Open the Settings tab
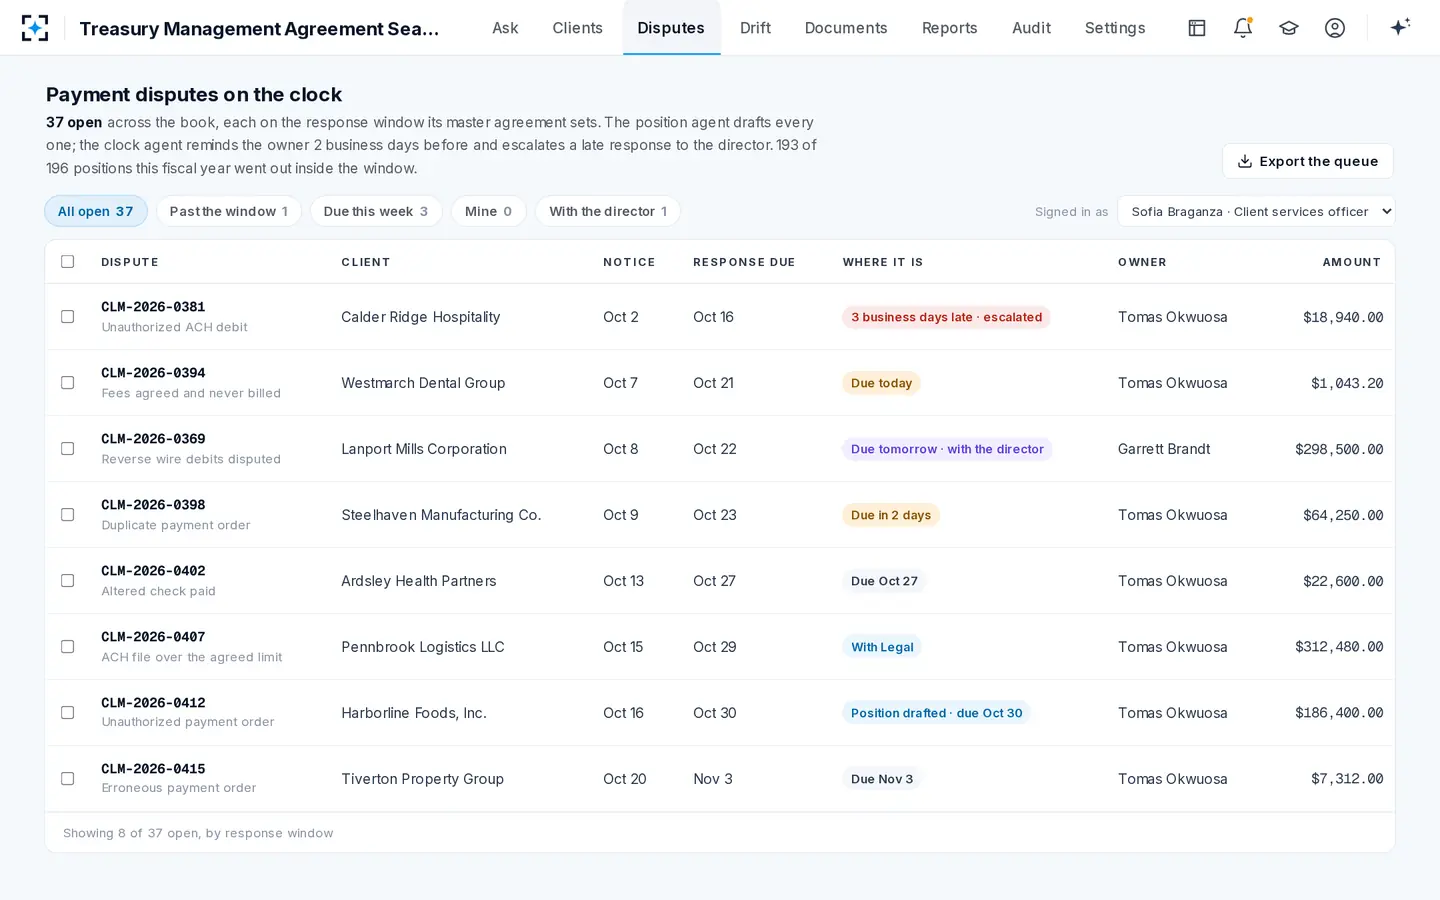Image resolution: width=1440 pixels, height=900 pixels. coord(1115,28)
